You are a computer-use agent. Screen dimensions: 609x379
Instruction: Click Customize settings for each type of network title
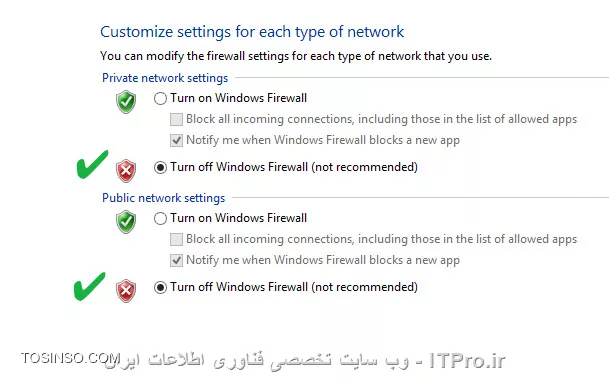tap(252, 32)
